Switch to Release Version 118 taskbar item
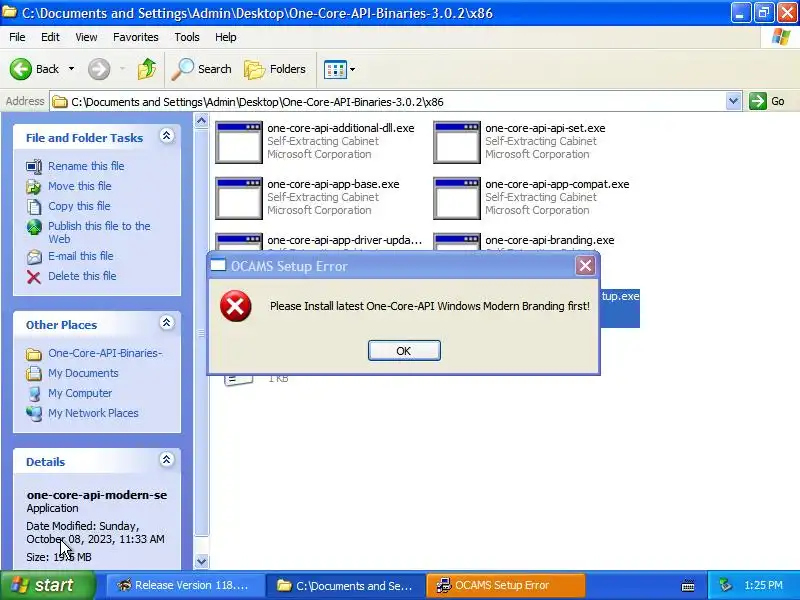Screen dimensions: 800x600 (x=185, y=585)
